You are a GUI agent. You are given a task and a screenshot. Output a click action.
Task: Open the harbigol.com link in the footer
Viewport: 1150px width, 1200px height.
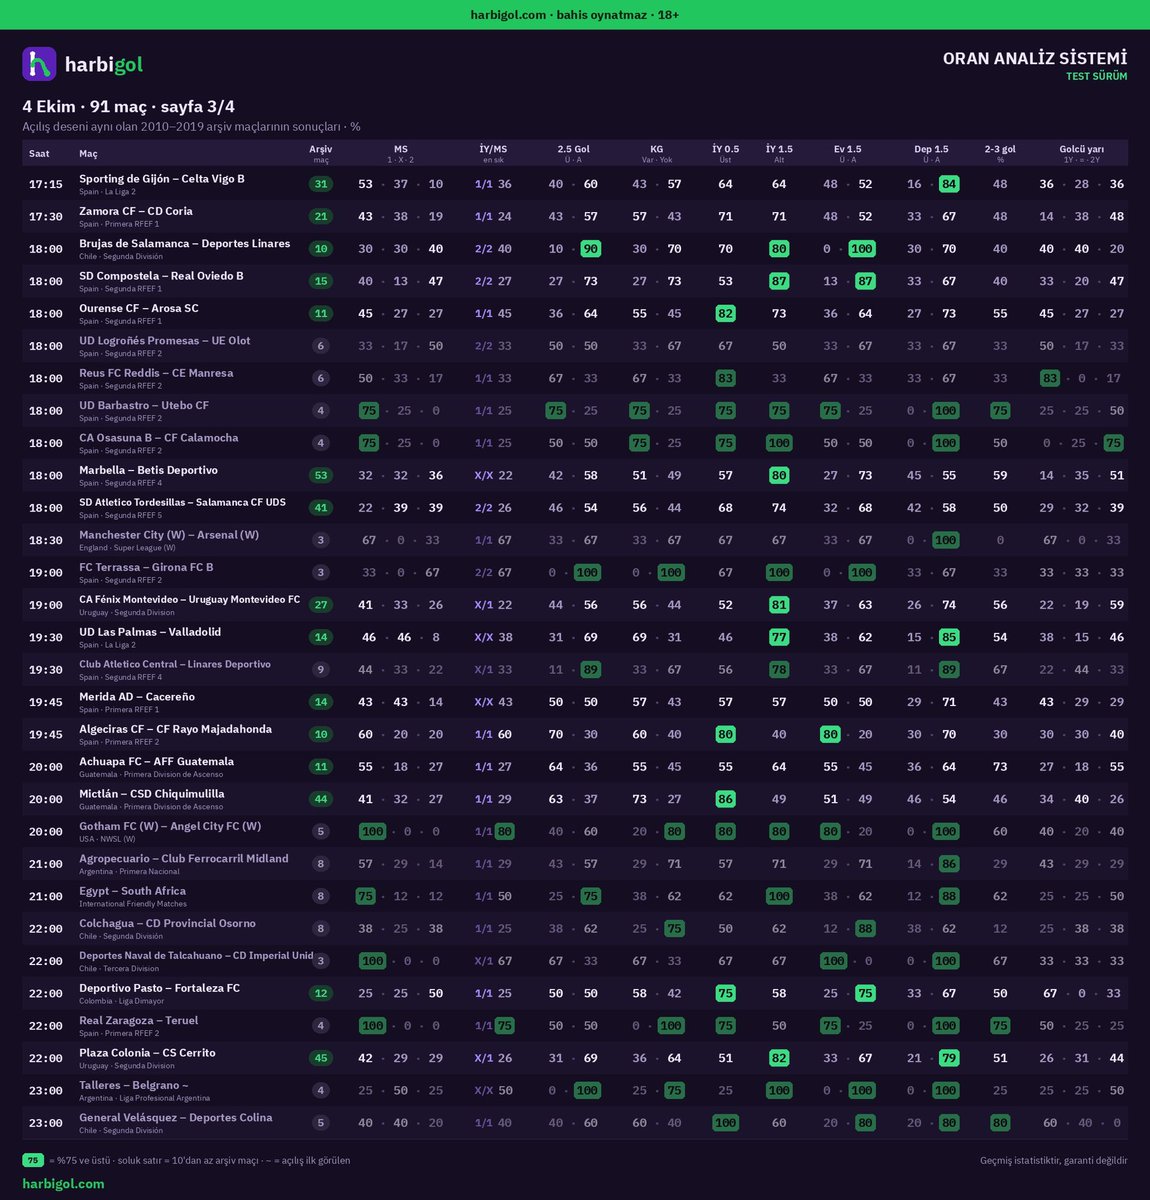click(x=63, y=1184)
